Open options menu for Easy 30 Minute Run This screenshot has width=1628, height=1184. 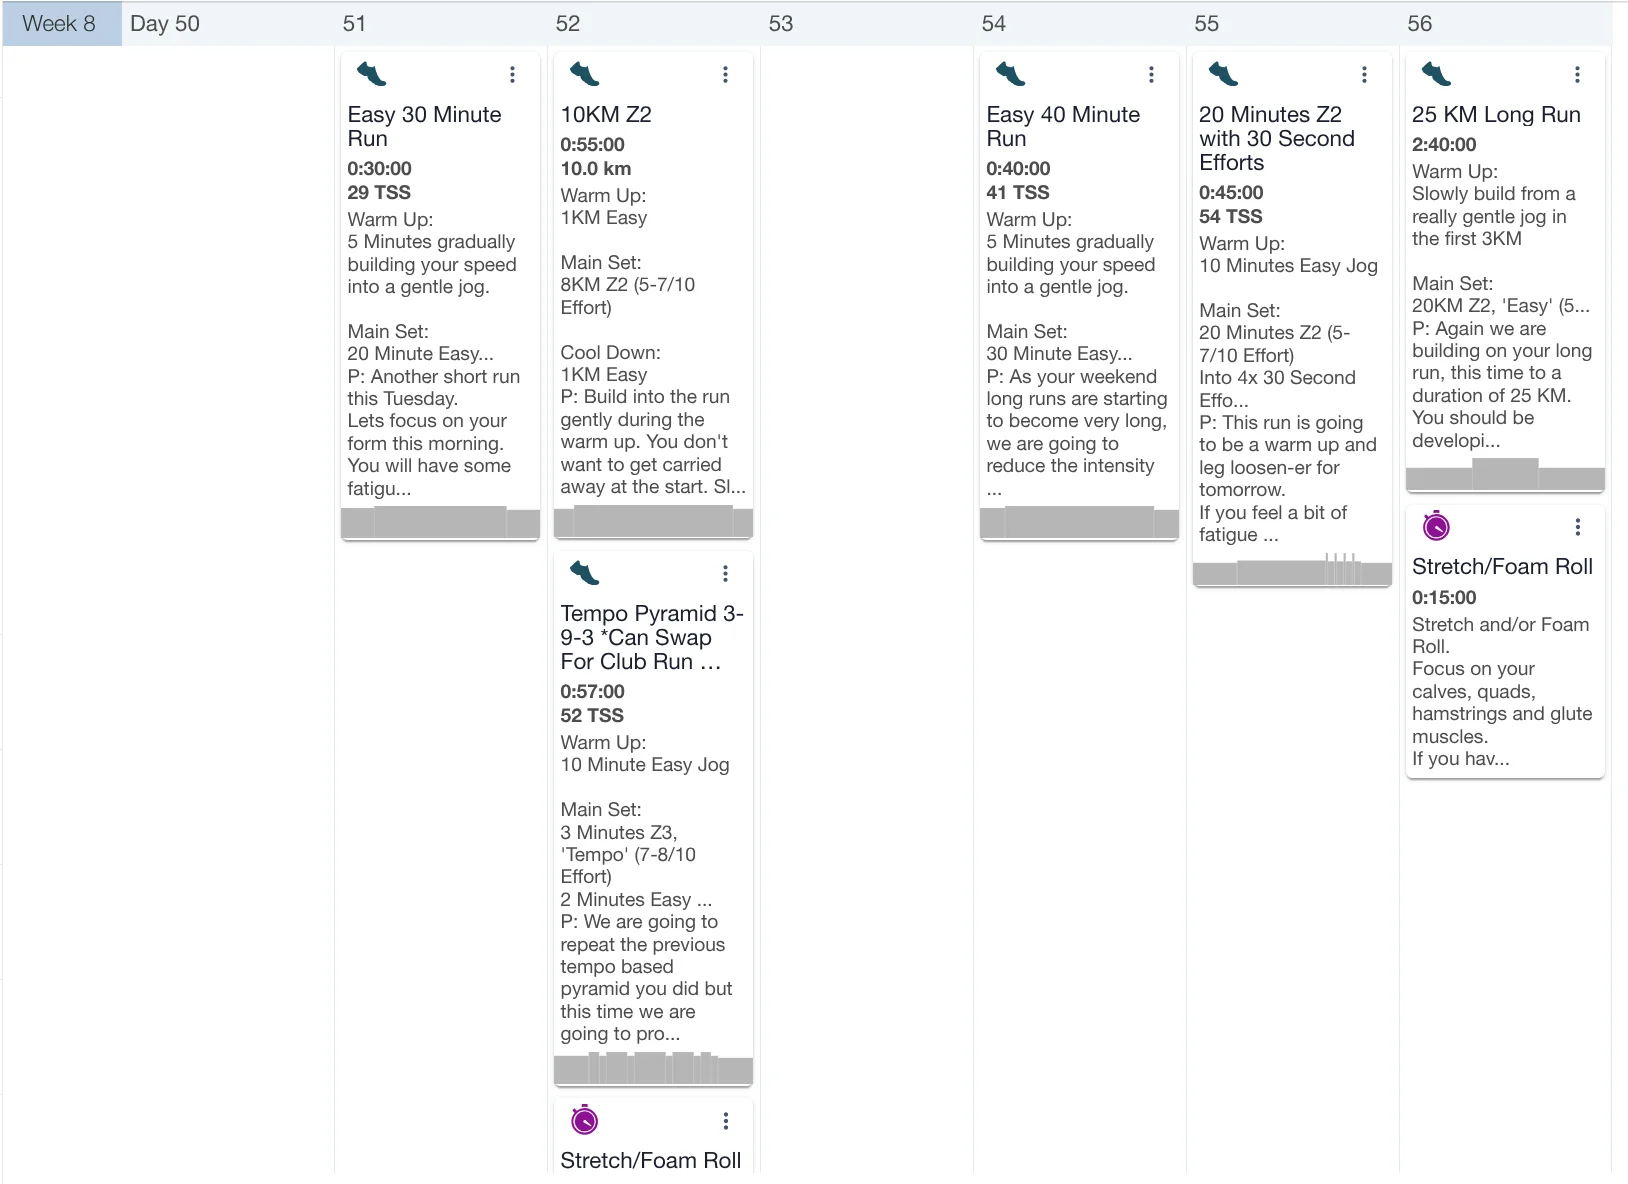tap(512, 75)
